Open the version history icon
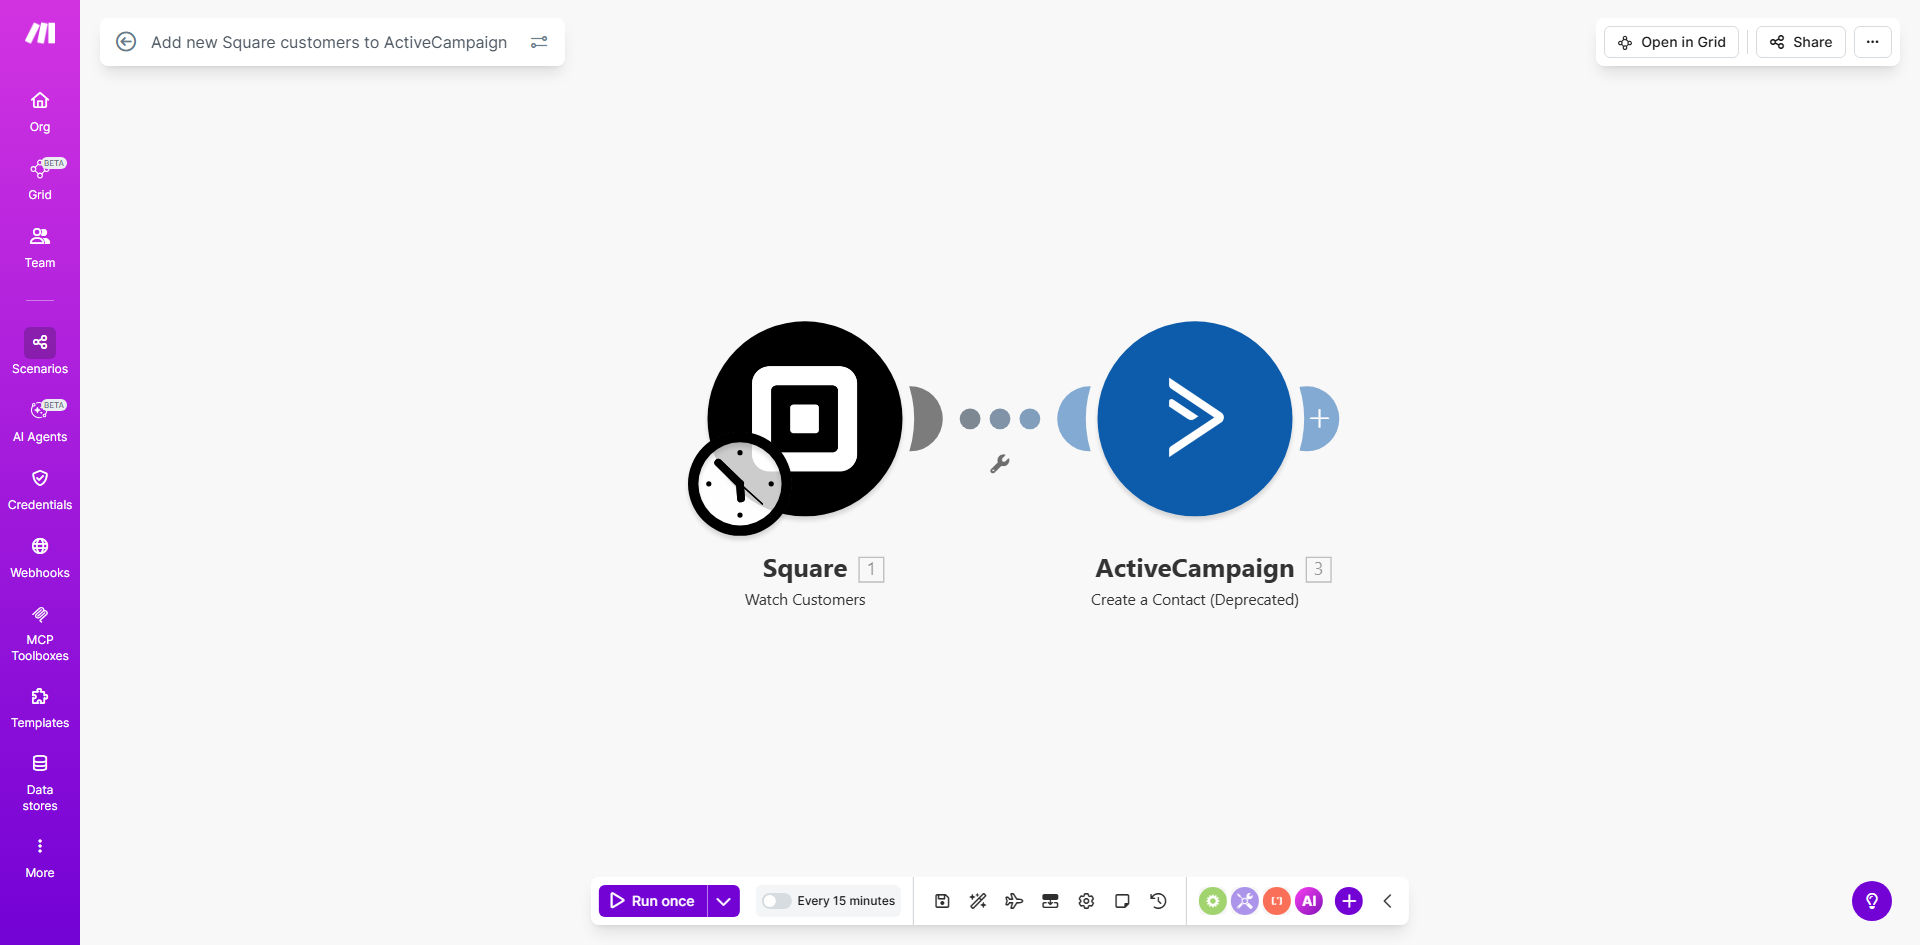1920x945 pixels. [1158, 901]
